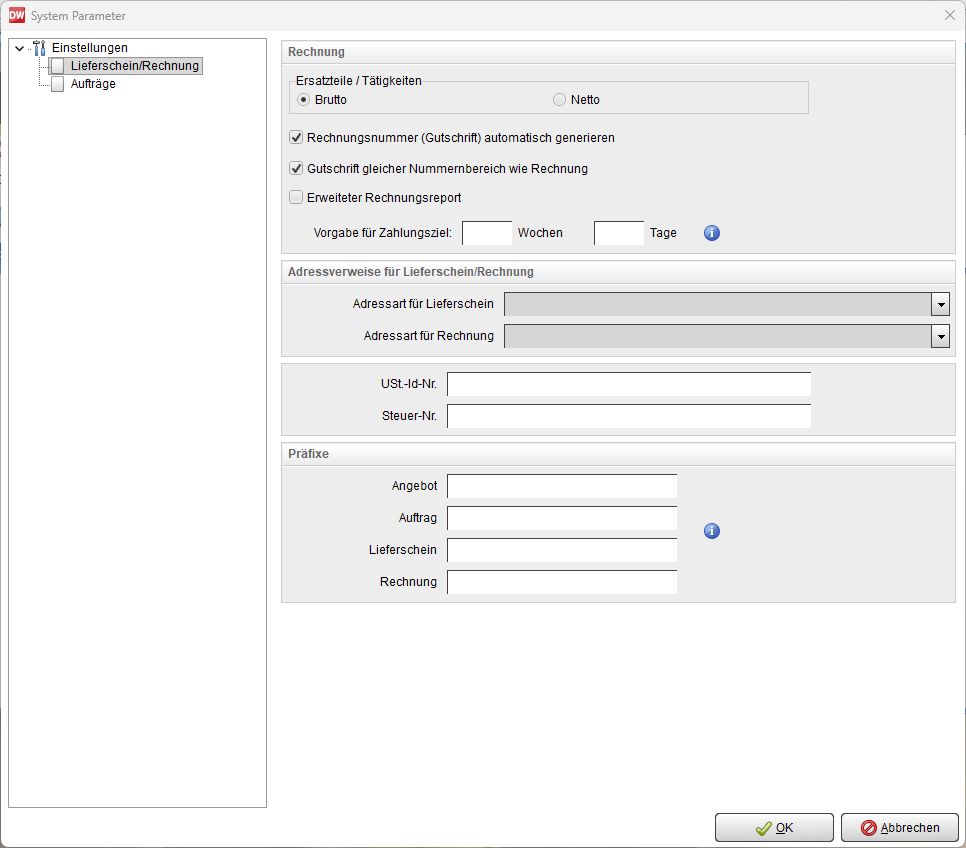Image resolution: width=966 pixels, height=848 pixels.
Task: Open the Adressart für Rechnung dropdown
Action: (x=940, y=336)
